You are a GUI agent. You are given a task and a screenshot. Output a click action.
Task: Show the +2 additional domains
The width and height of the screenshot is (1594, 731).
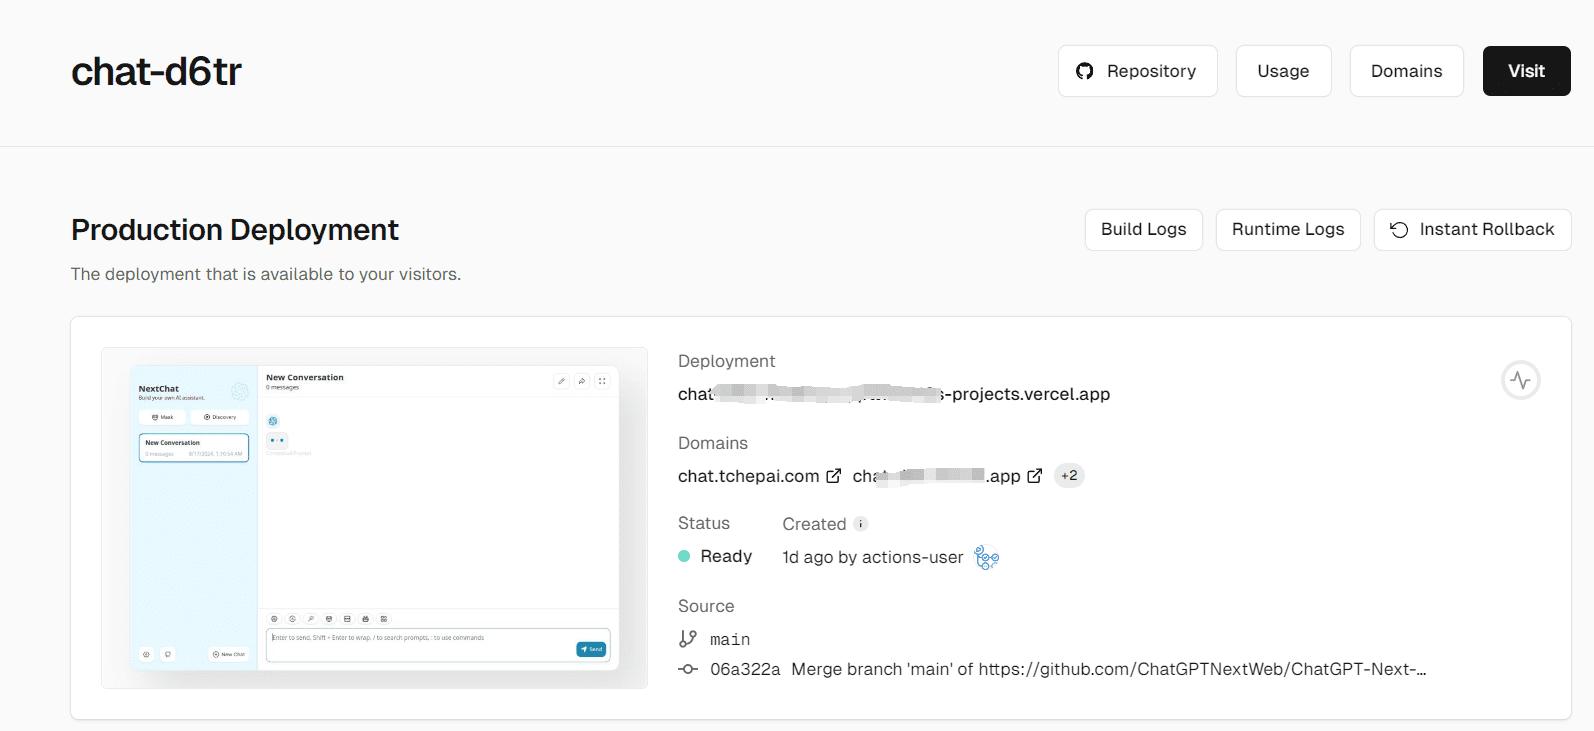1069,476
